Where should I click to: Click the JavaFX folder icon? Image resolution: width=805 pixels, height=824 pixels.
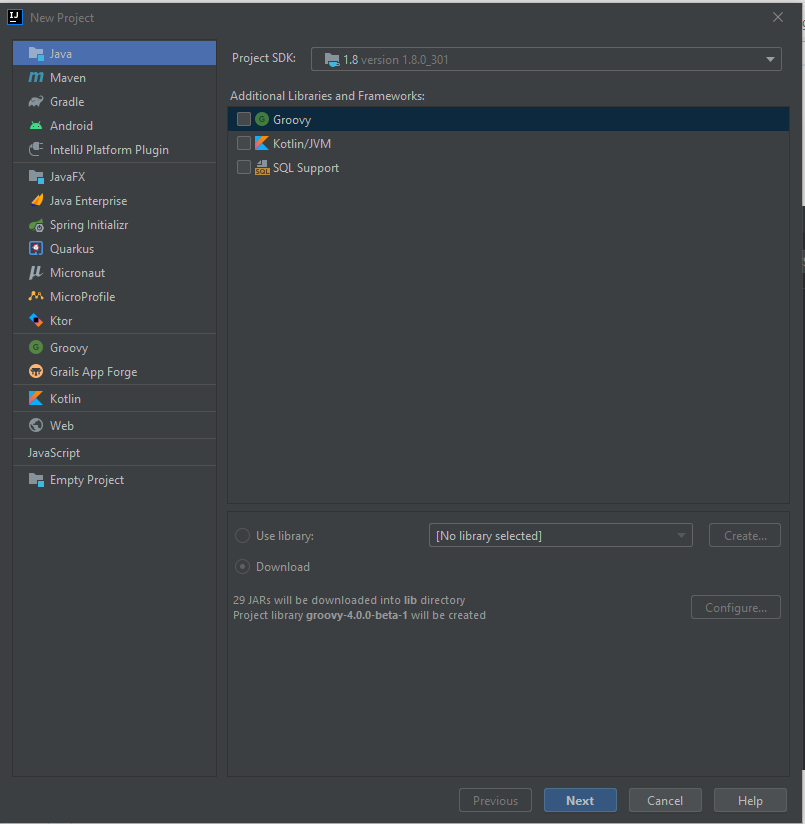pos(36,177)
